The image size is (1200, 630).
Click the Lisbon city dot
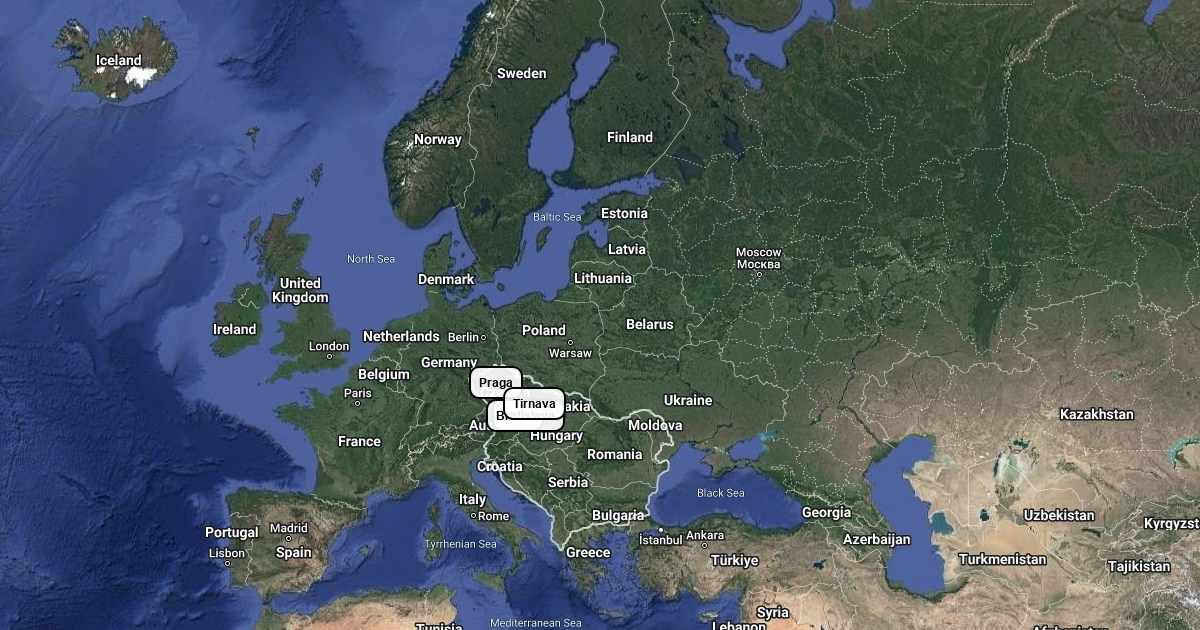click(x=227, y=563)
